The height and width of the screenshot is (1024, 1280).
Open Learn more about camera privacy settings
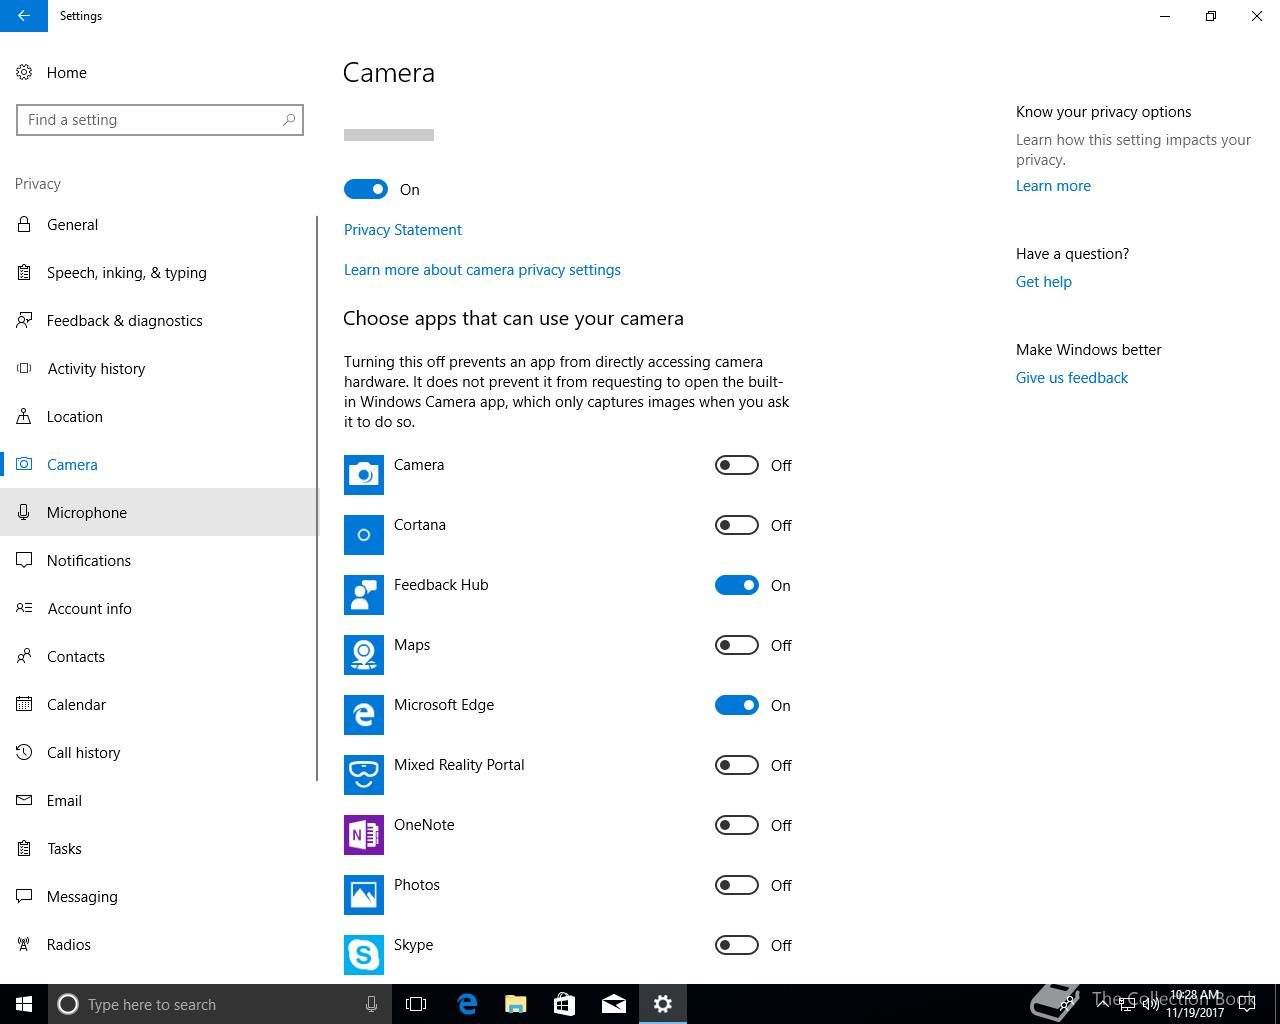(482, 269)
